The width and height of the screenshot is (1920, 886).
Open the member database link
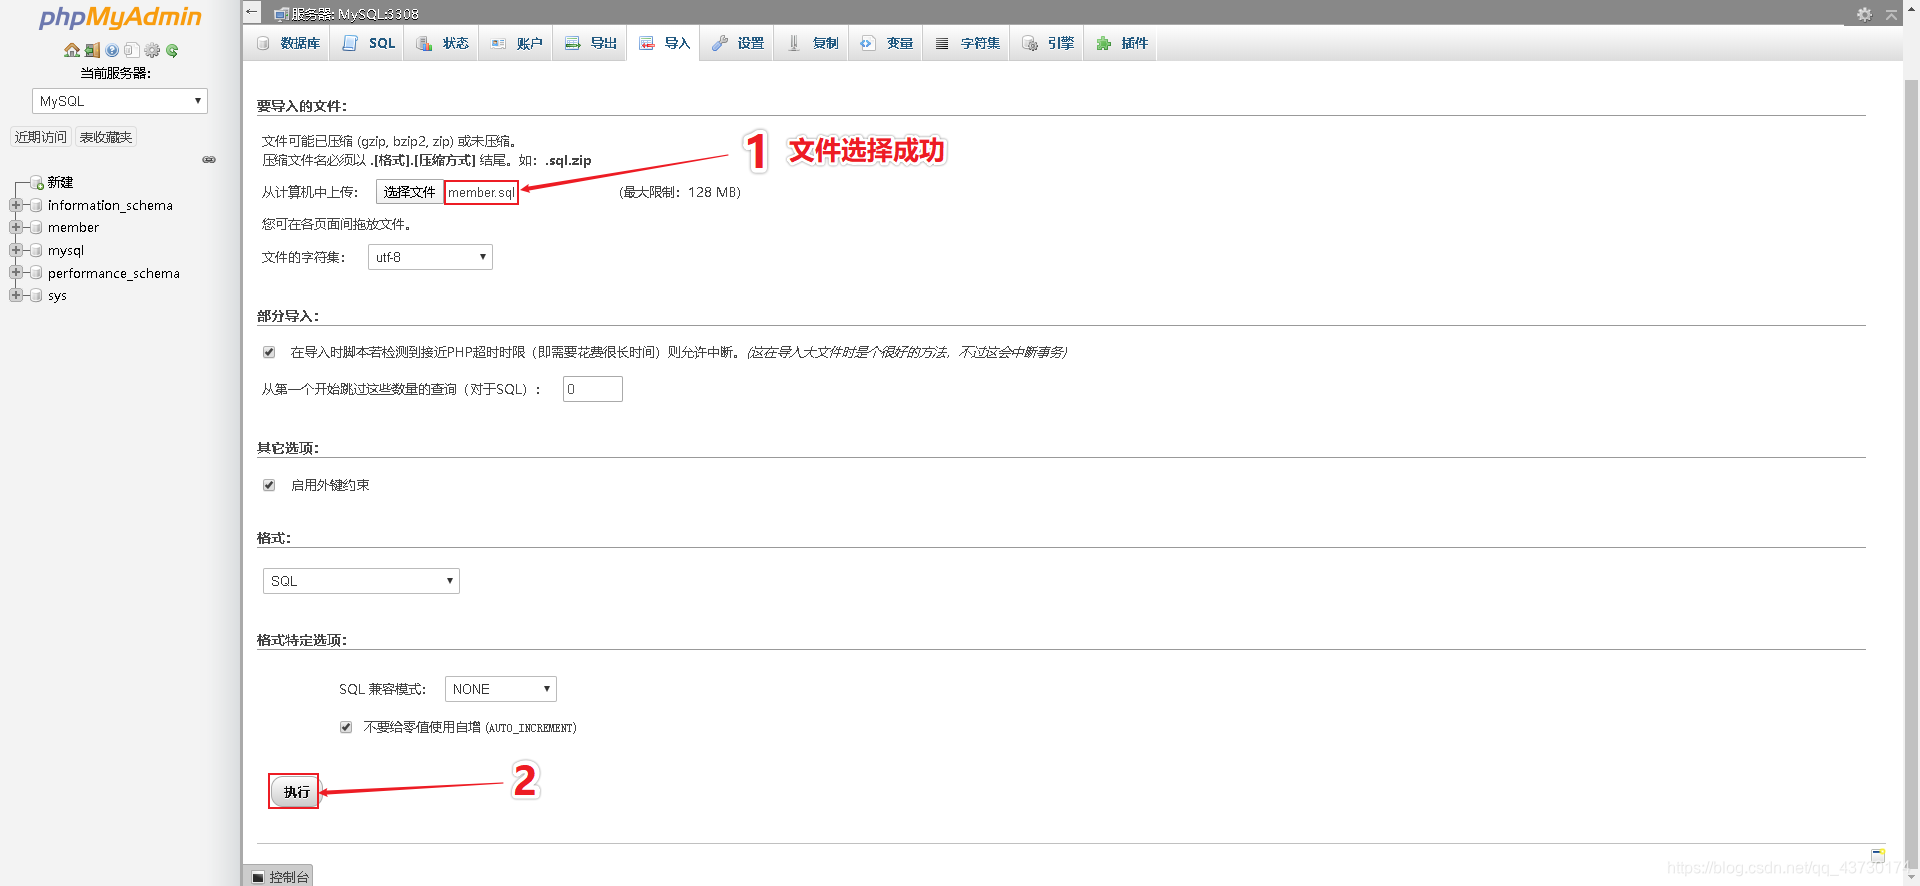tap(73, 228)
